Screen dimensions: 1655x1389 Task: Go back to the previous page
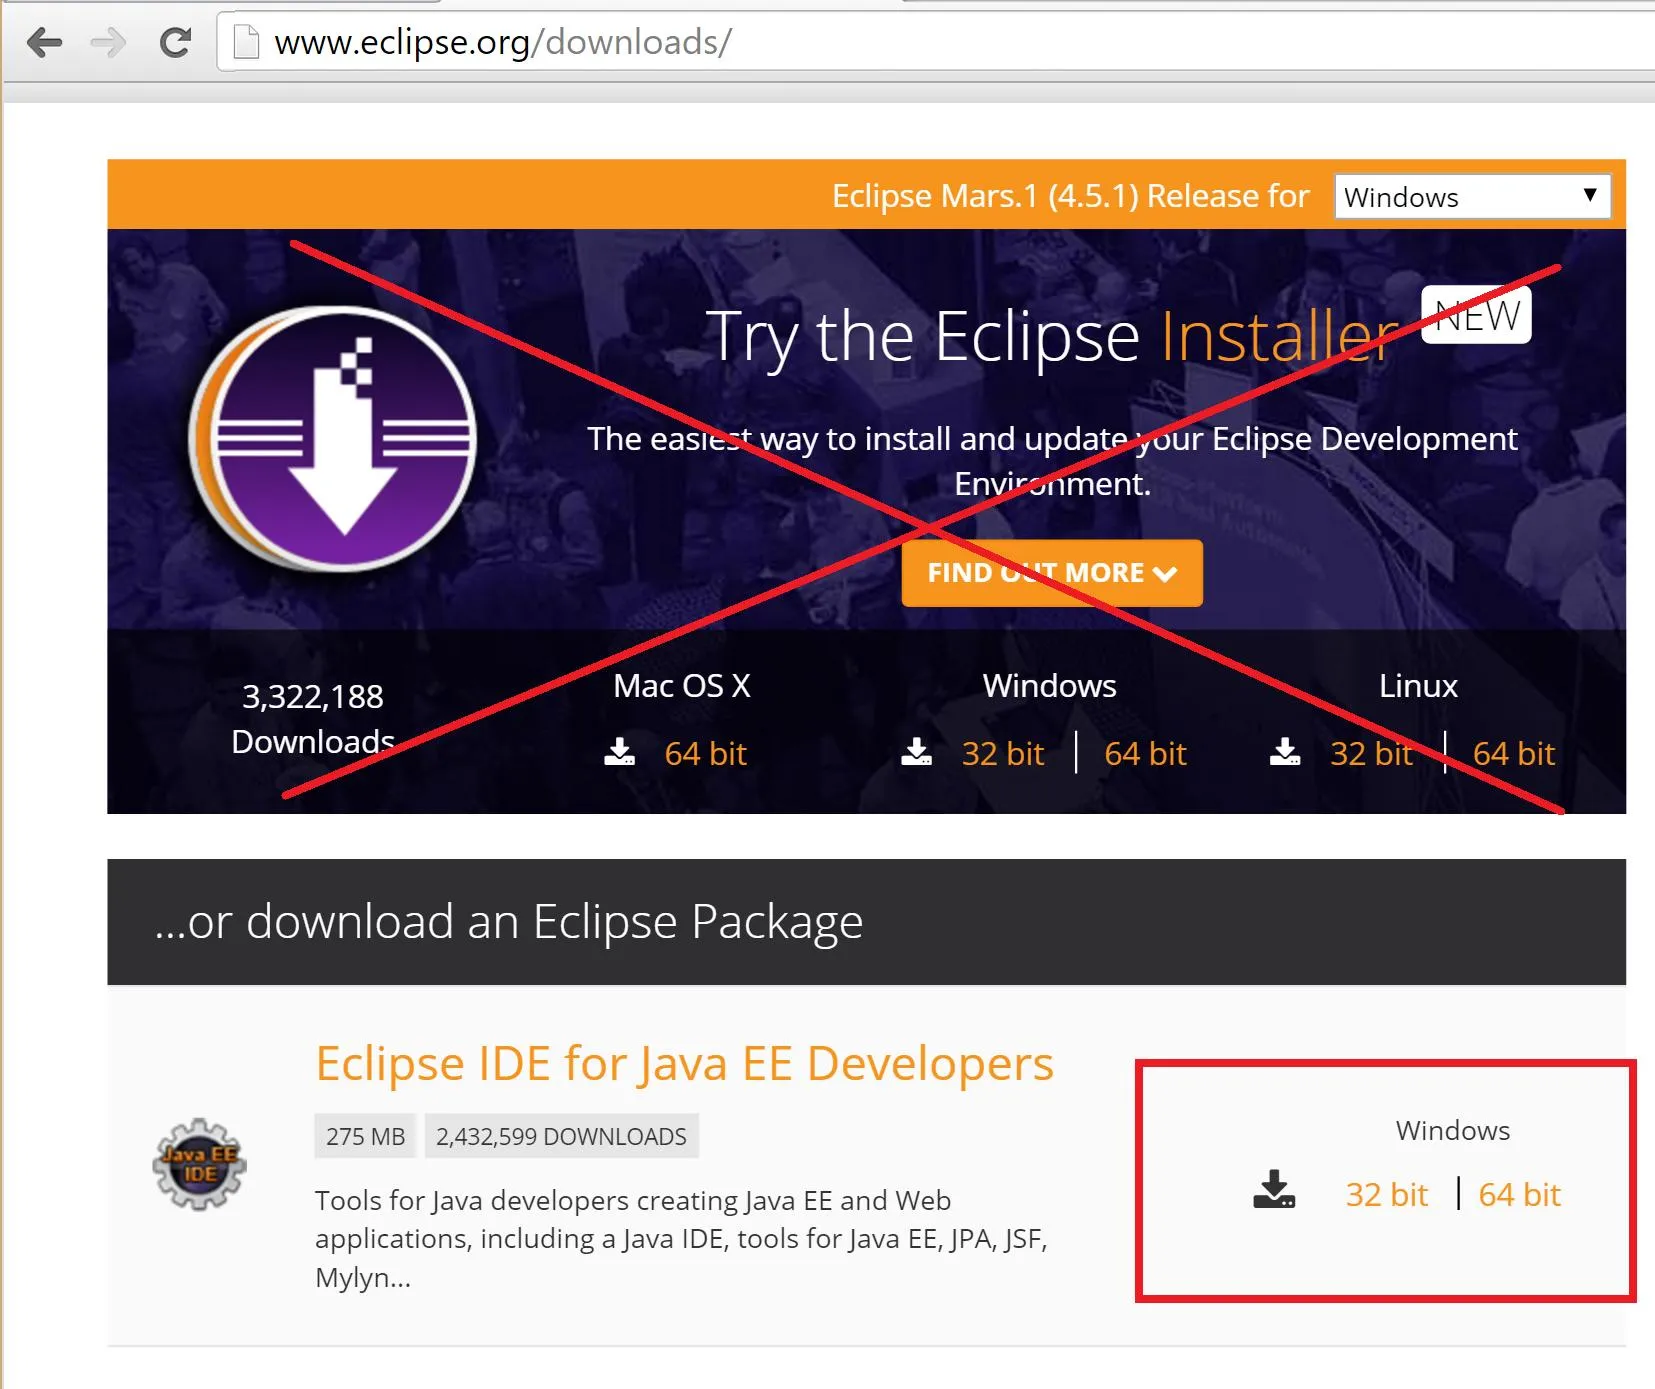(x=44, y=42)
